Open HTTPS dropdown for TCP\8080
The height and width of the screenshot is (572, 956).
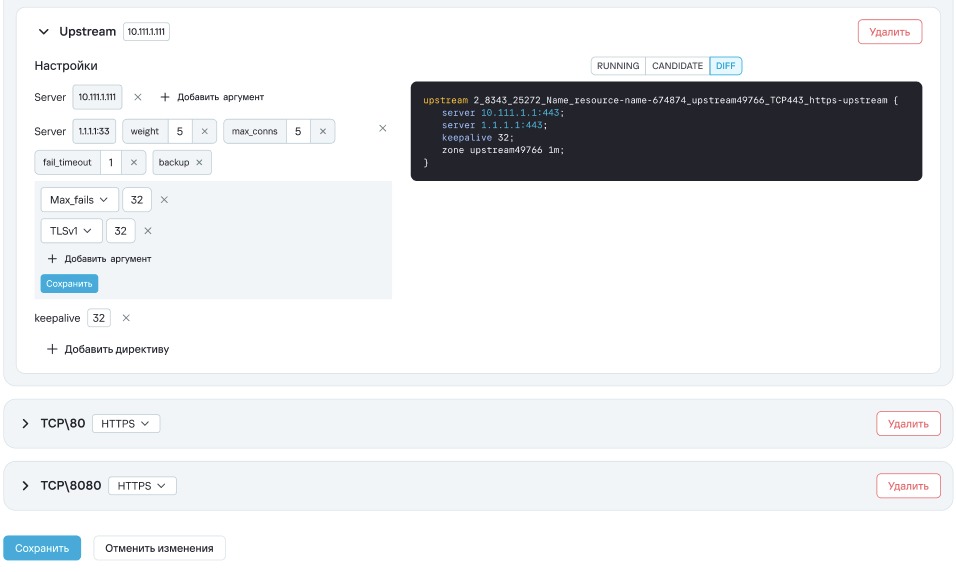tap(142, 486)
